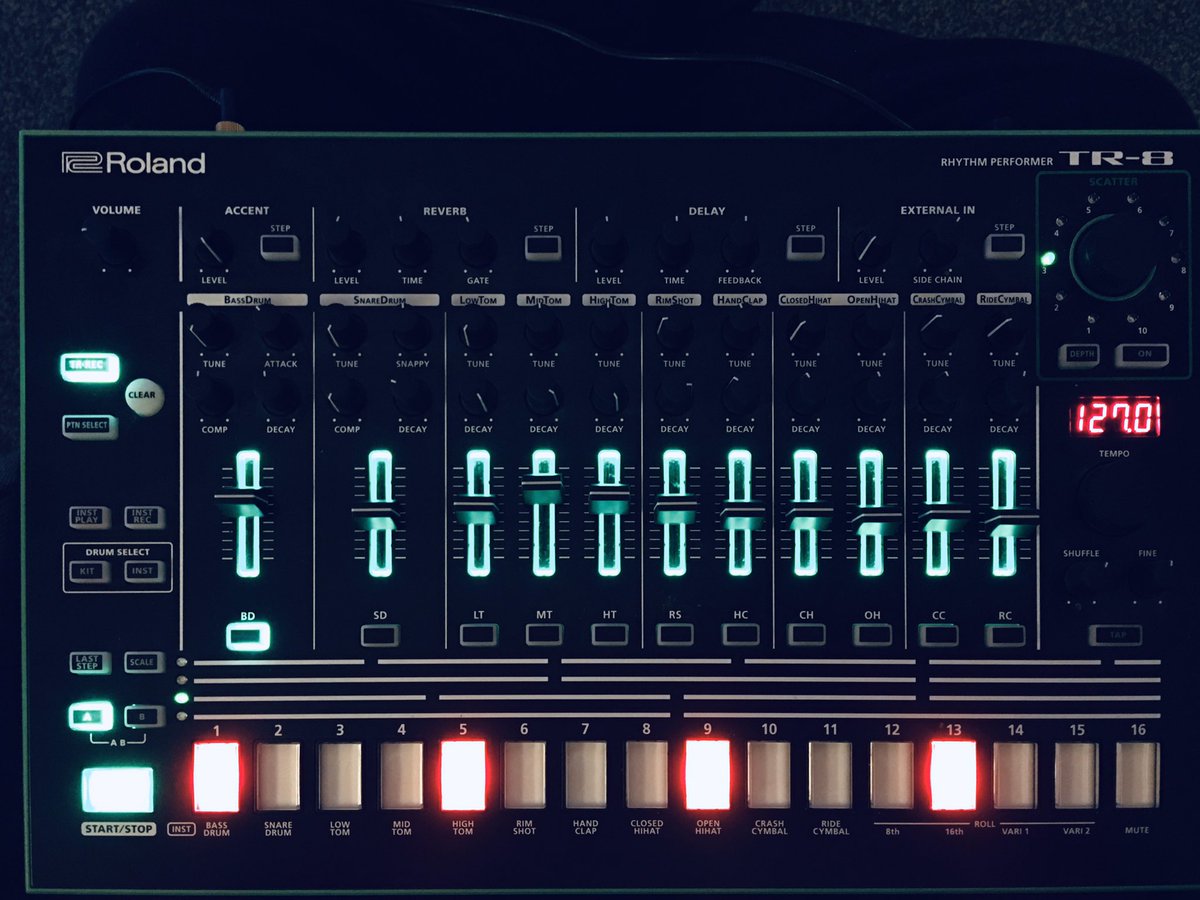The width and height of the screenshot is (1200, 900).
Task: Toggle step 12 8th roll pad
Action: (x=892, y=776)
